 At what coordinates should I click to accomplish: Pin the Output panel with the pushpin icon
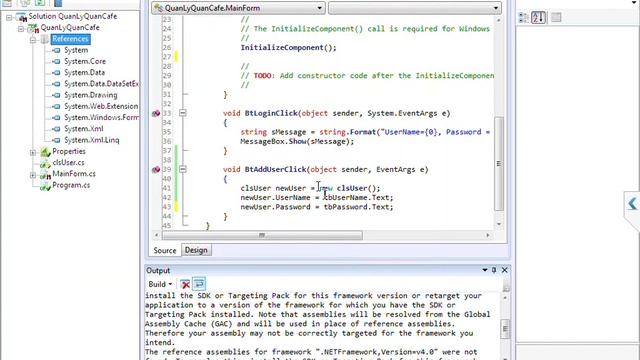[x=494, y=270]
